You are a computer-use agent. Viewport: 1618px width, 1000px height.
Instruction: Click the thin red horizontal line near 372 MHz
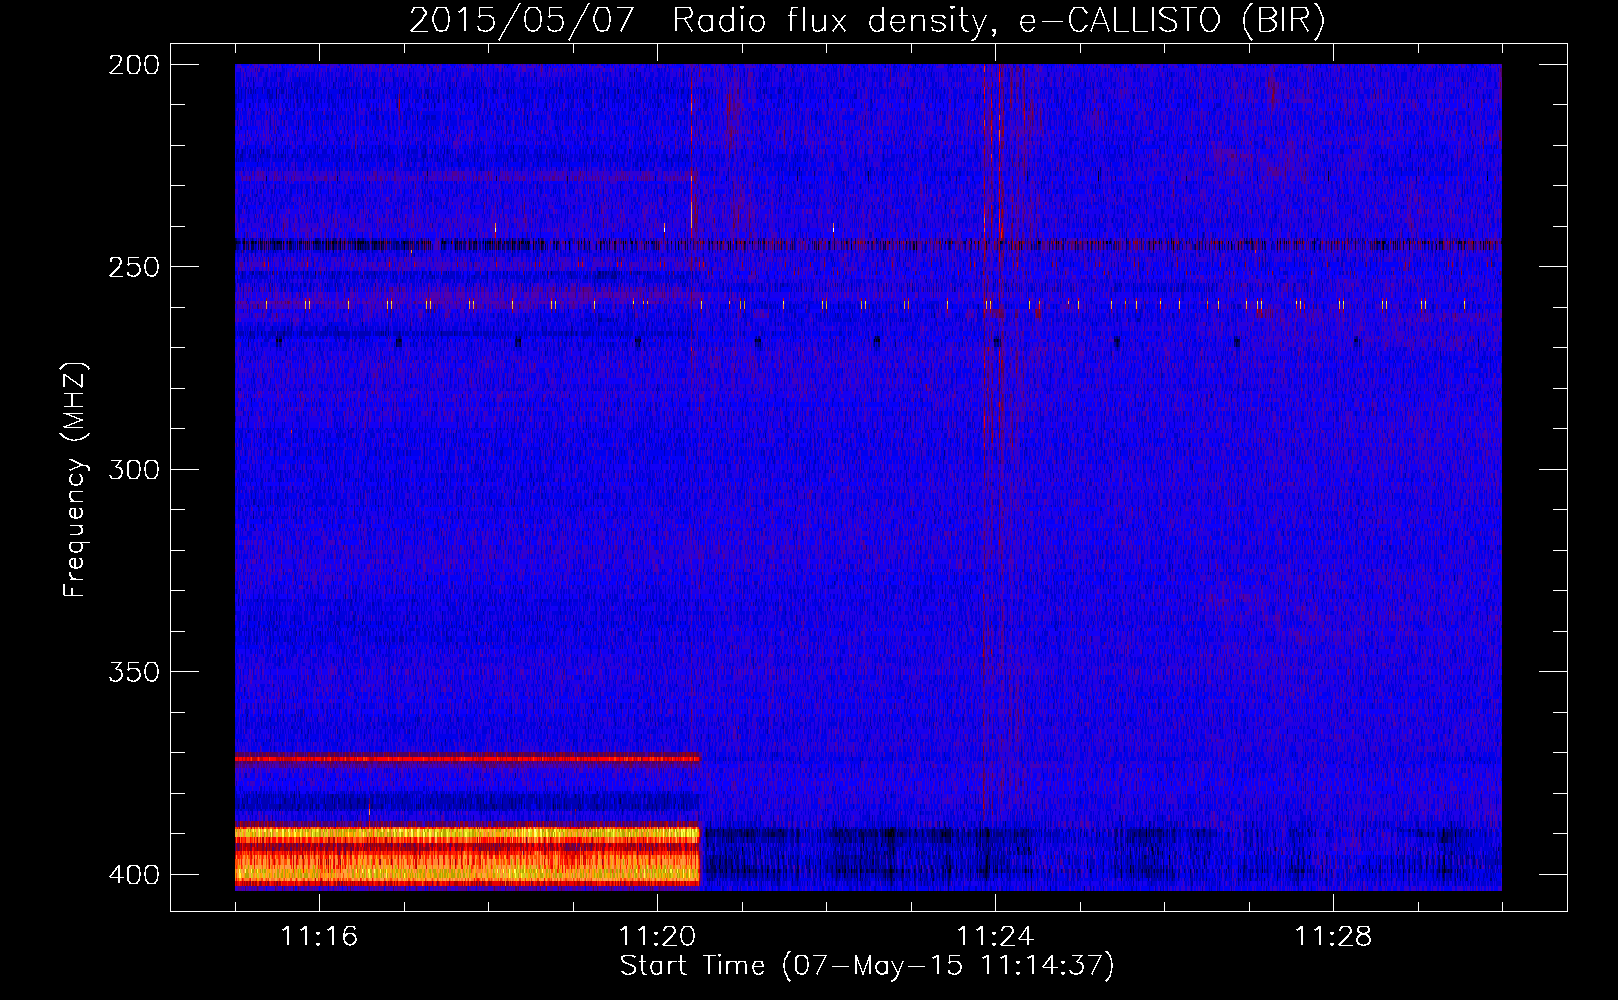[467, 759]
